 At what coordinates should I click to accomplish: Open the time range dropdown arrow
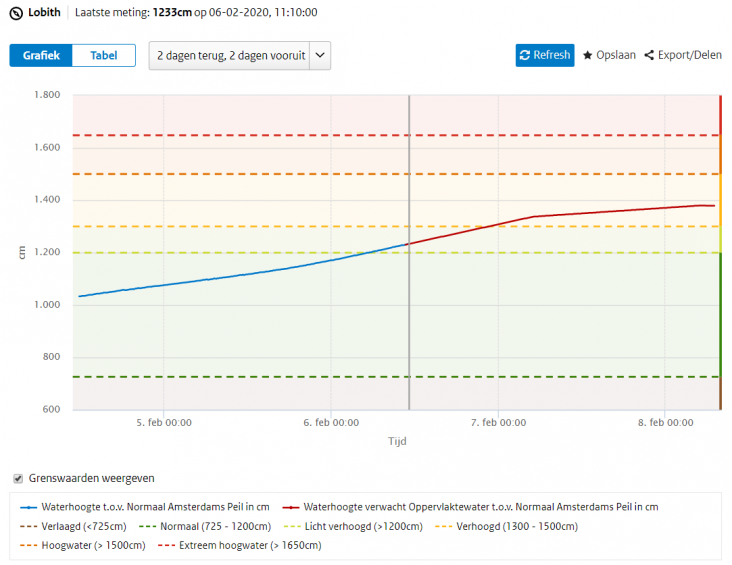[x=319, y=56]
